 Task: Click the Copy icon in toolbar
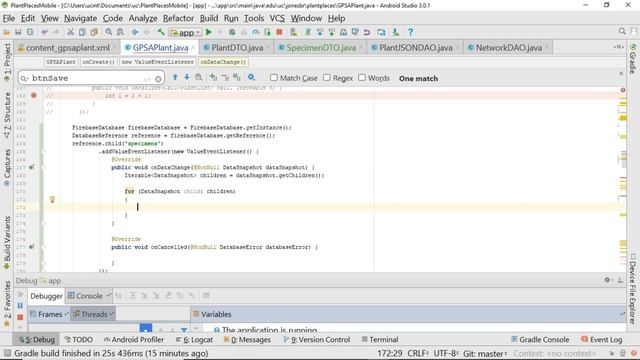(82, 32)
